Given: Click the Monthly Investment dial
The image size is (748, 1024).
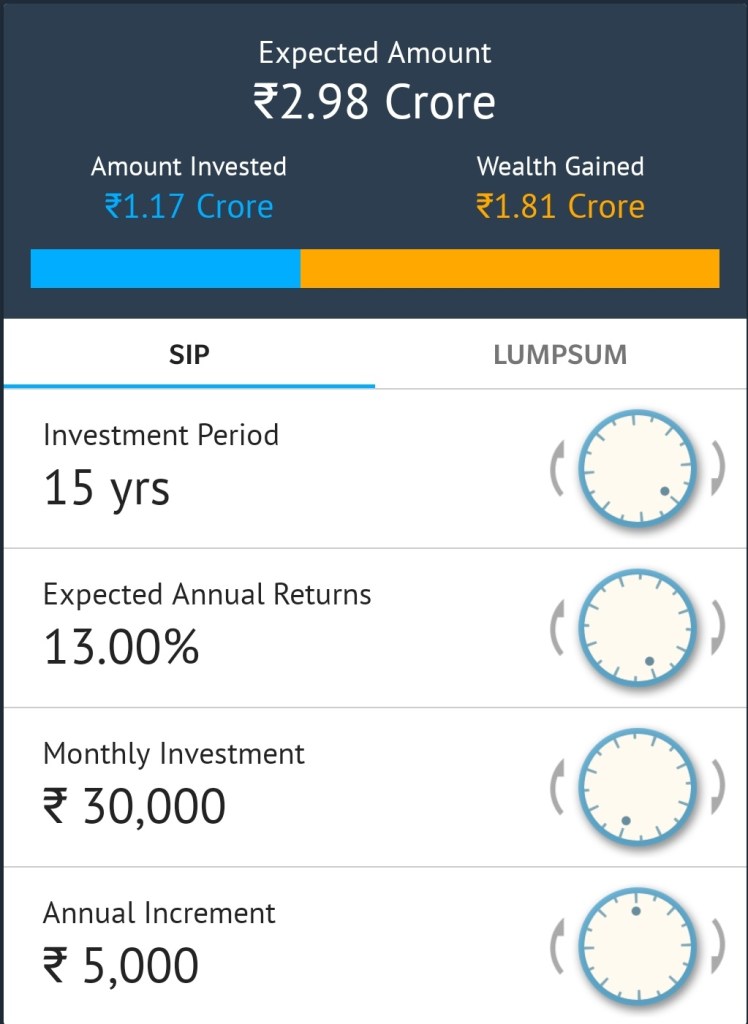Looking at the screenshot, I should (x=637, y=787).
